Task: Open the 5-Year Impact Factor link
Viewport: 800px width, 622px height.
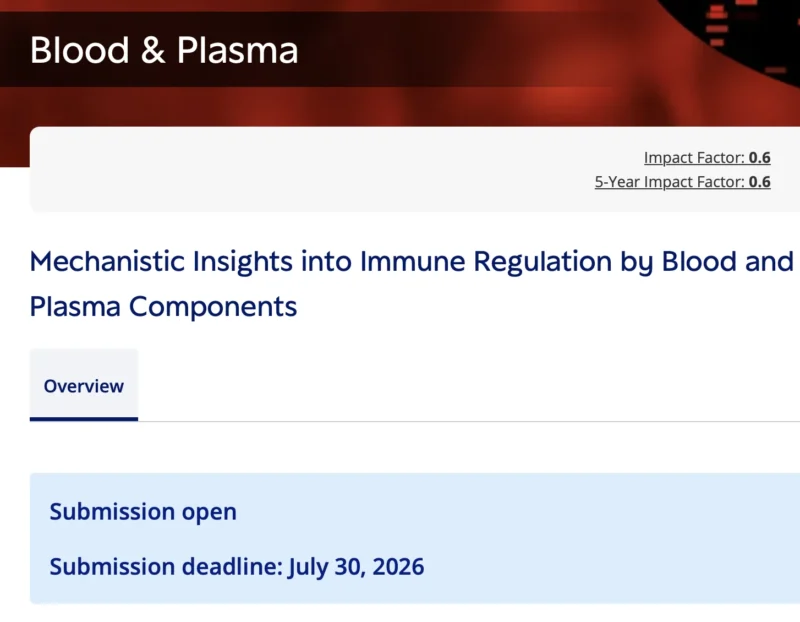Action: point(682,181)
